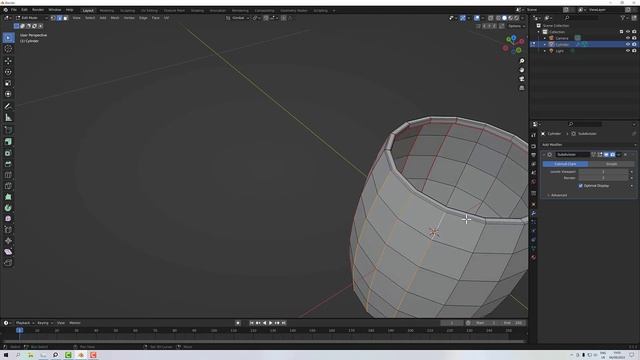Select the Rip Region tool
The image size is (640, 360).
tap(8, 263)
